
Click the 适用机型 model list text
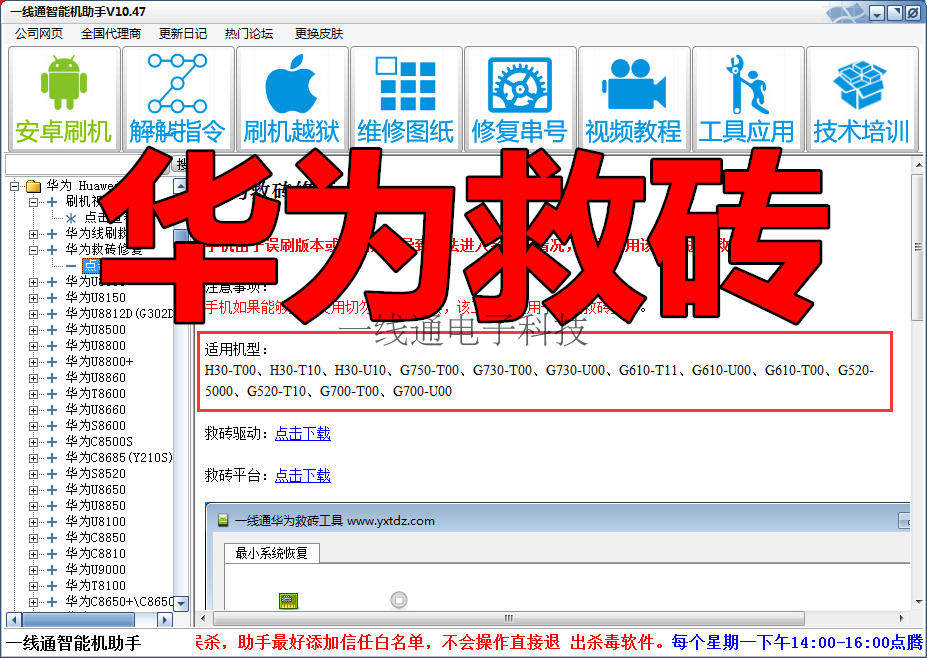pyautogui.click(x=539, y=381)
